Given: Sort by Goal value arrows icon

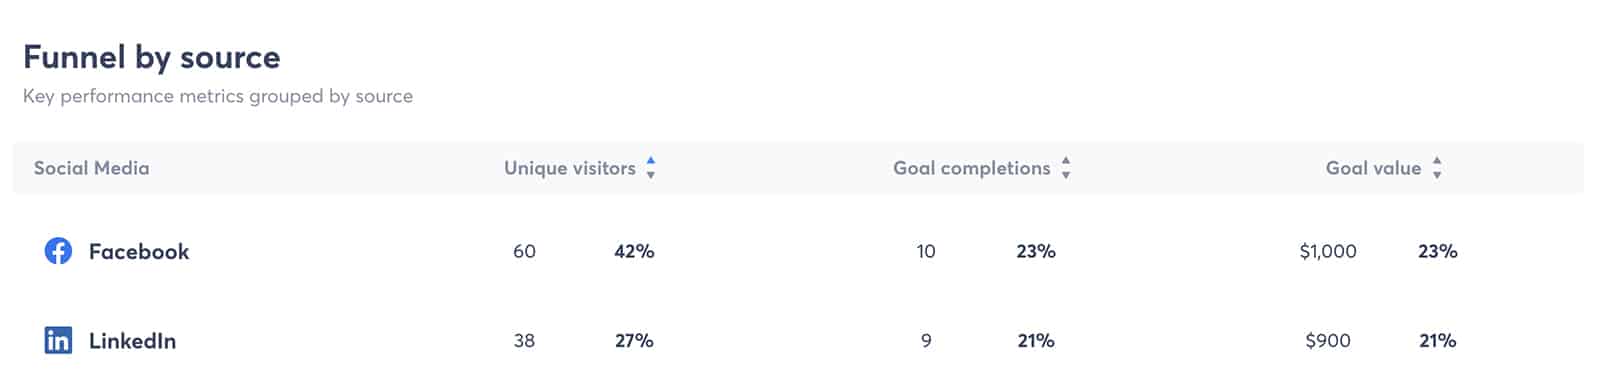Looking at the screenshot, I should click(1437, 168).
